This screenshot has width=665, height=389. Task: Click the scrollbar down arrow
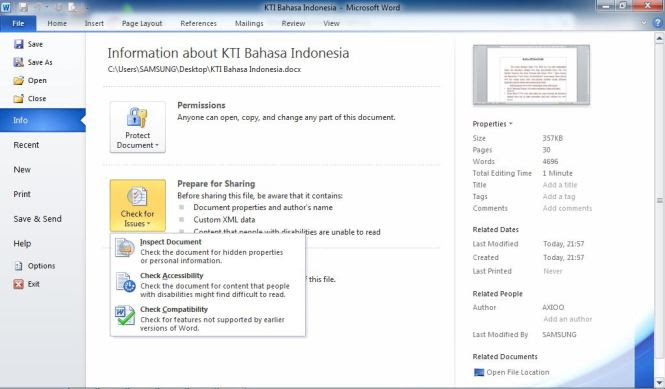point(659,382)
